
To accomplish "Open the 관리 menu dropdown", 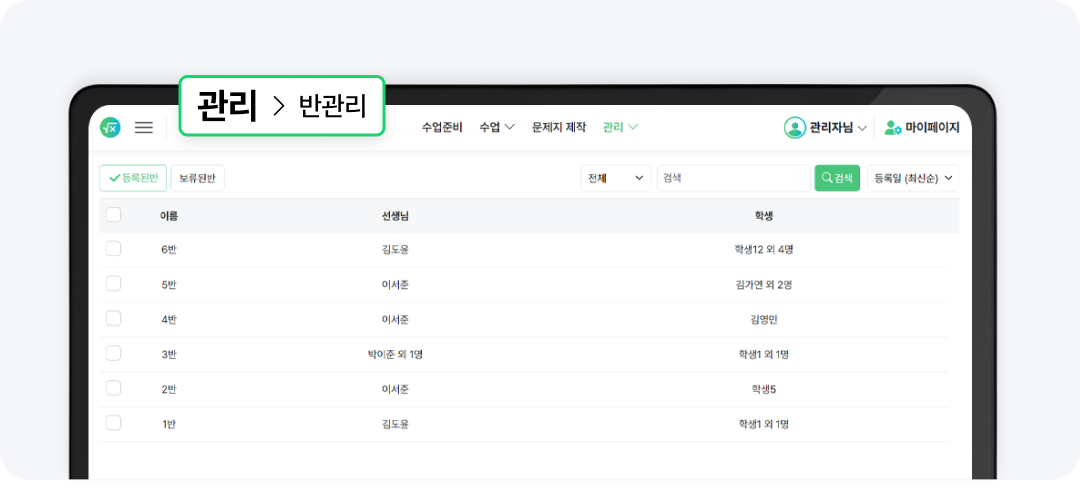I will tap(620, 128).
